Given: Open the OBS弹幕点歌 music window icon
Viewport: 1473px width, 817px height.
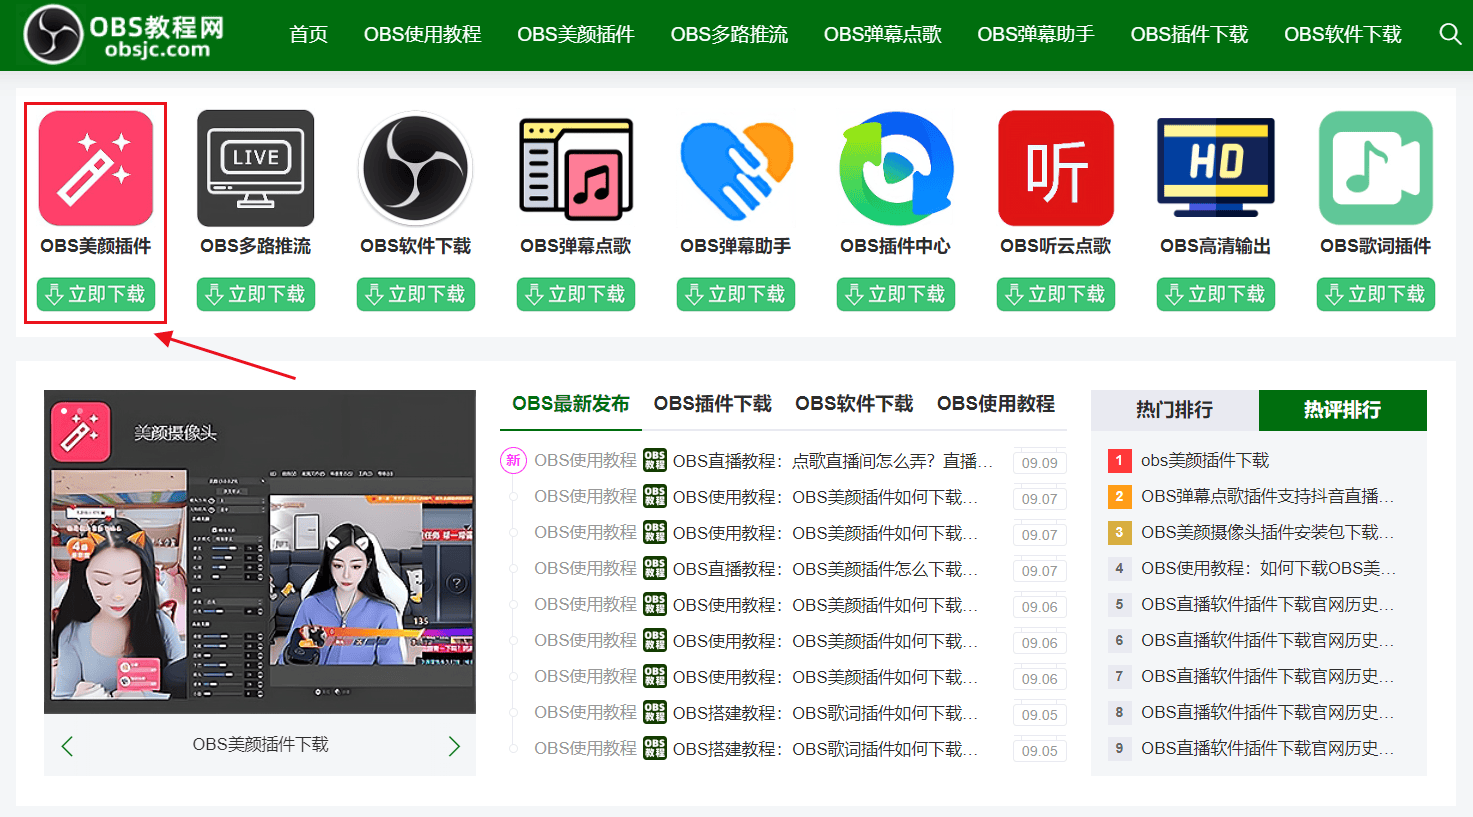Looking at the screenshot, I should [x=575, y=168].
